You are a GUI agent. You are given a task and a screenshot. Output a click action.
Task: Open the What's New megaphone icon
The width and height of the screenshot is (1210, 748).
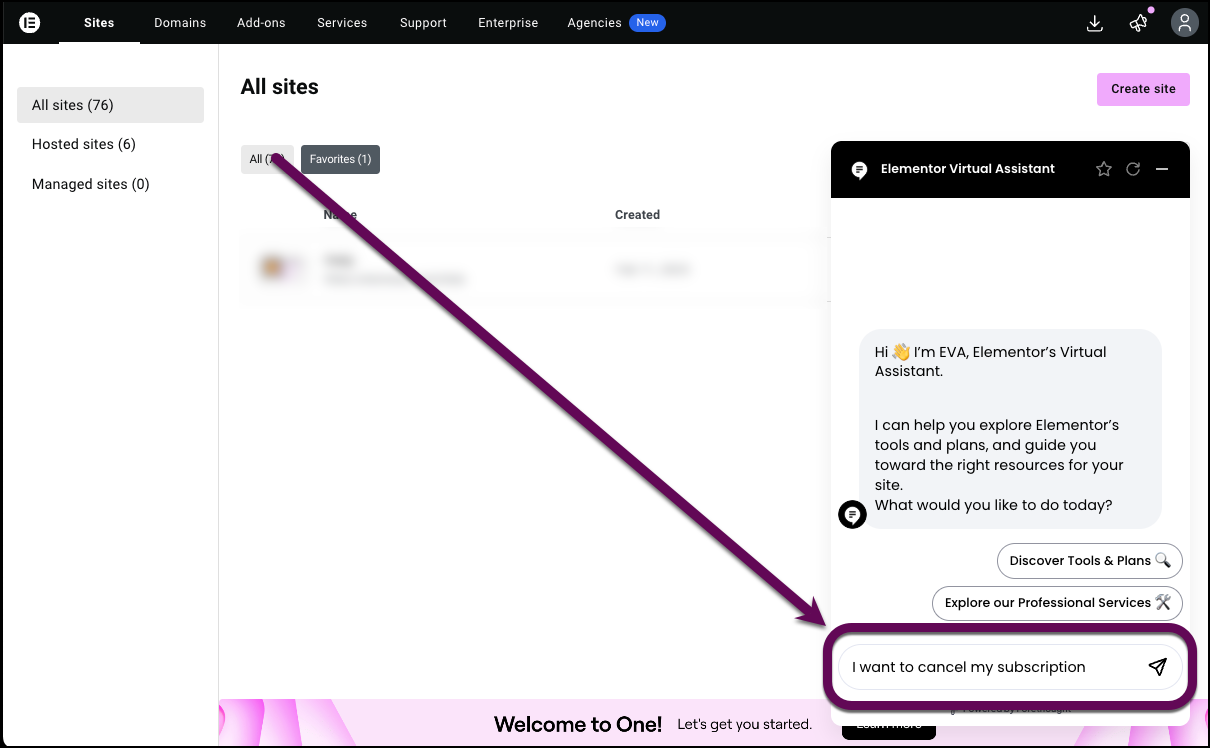coord(1139,23)
